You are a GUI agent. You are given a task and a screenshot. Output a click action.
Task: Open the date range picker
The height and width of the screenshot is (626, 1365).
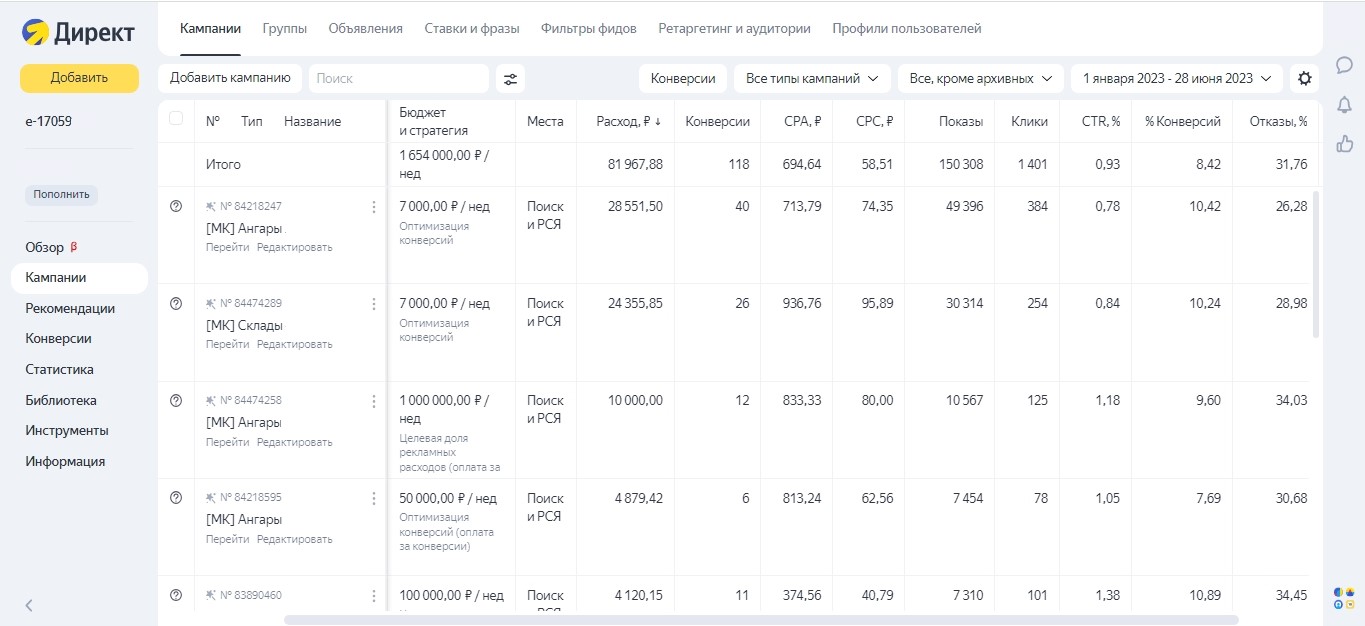click(x=1176, y=78)
